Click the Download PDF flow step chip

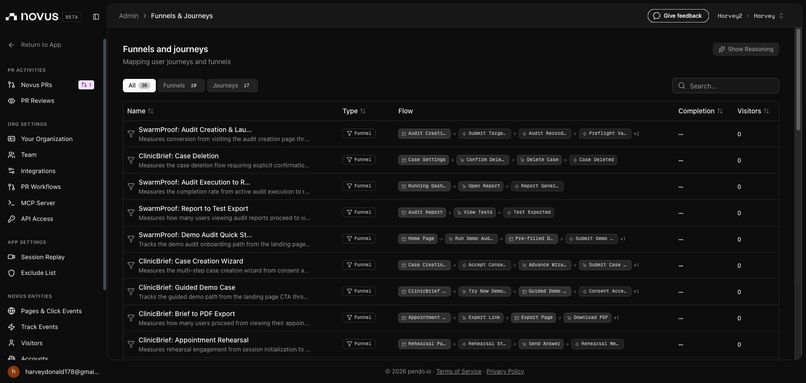pos(587,318)
